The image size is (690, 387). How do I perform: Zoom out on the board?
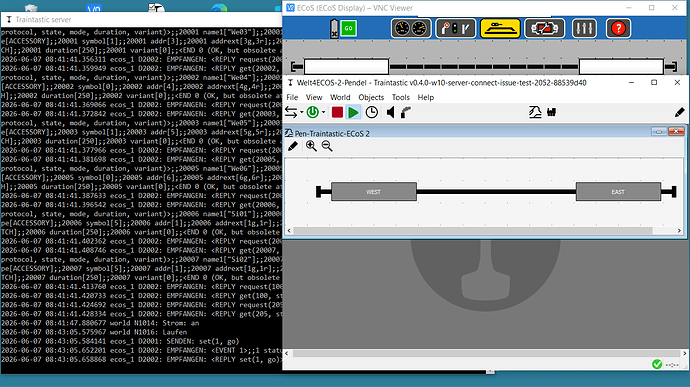point(327,146)
